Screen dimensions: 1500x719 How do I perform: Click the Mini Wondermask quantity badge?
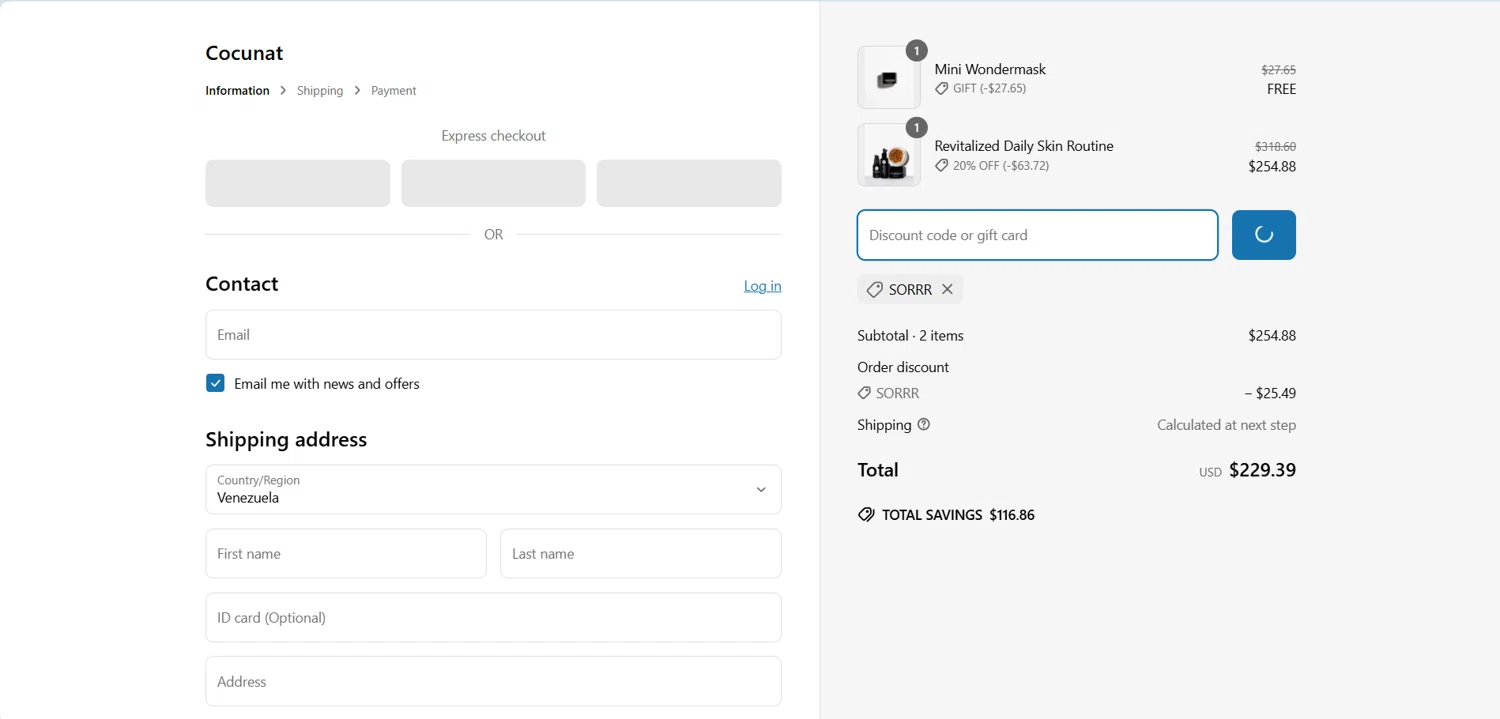916,50
